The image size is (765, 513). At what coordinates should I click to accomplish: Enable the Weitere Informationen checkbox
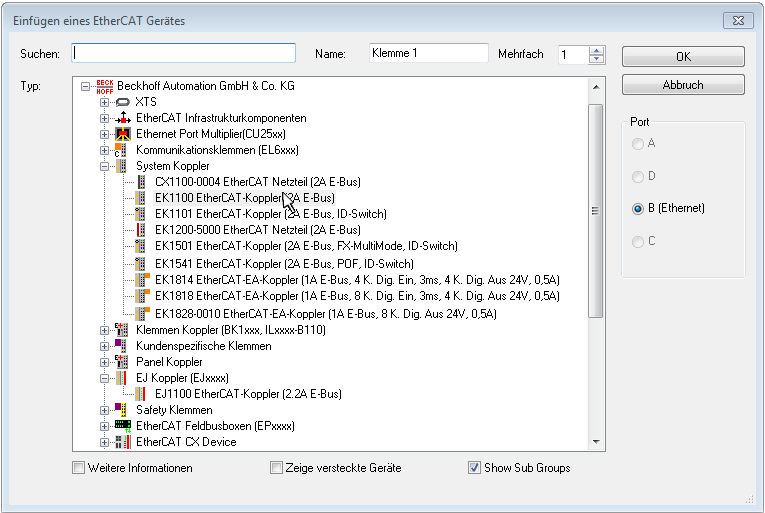tap(79, 468)
